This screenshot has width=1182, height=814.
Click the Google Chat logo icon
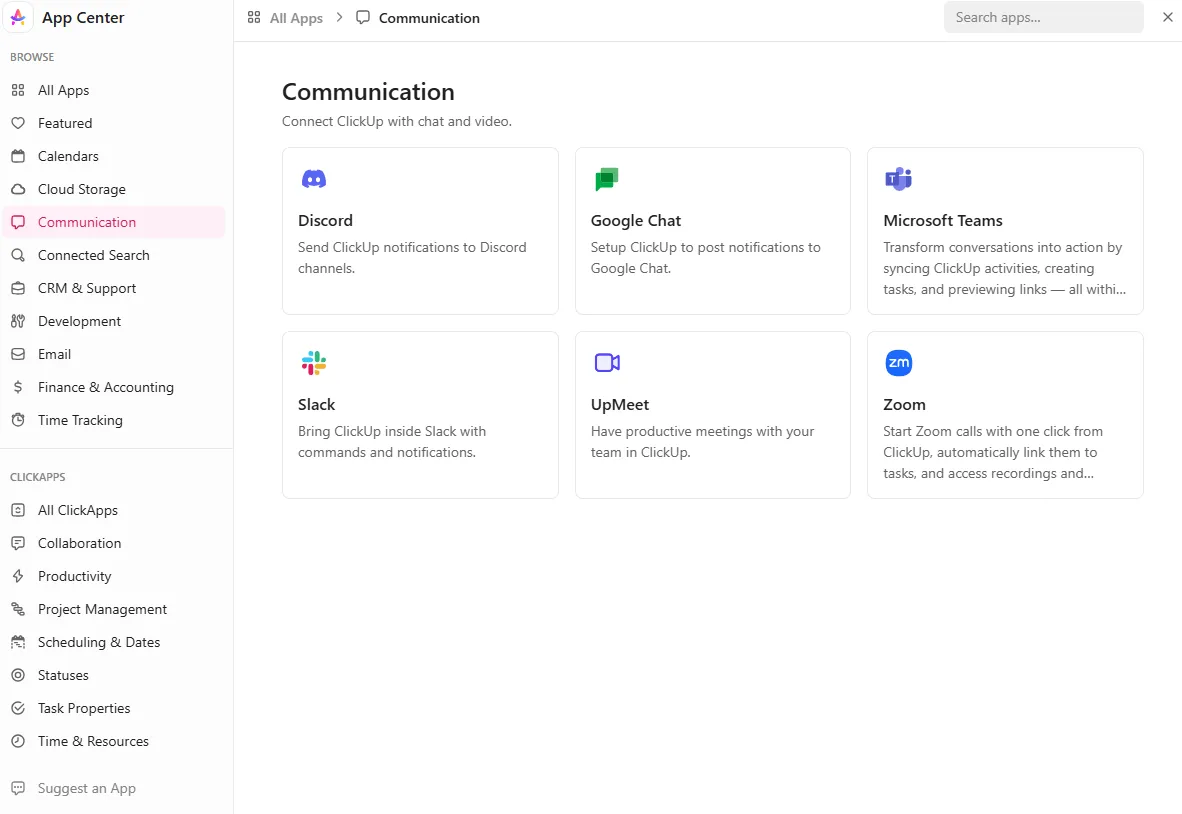606,179
